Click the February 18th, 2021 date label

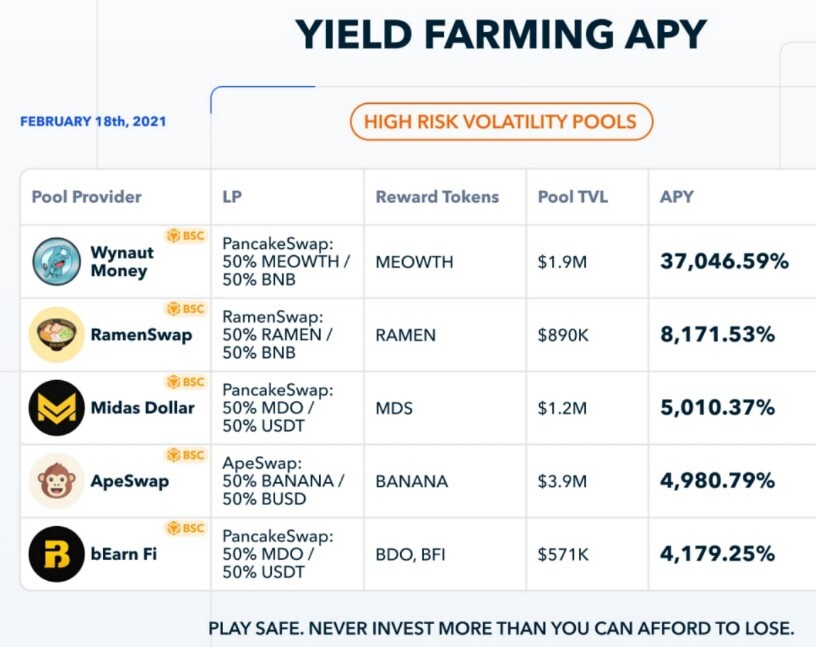click(x=93, y=121)
